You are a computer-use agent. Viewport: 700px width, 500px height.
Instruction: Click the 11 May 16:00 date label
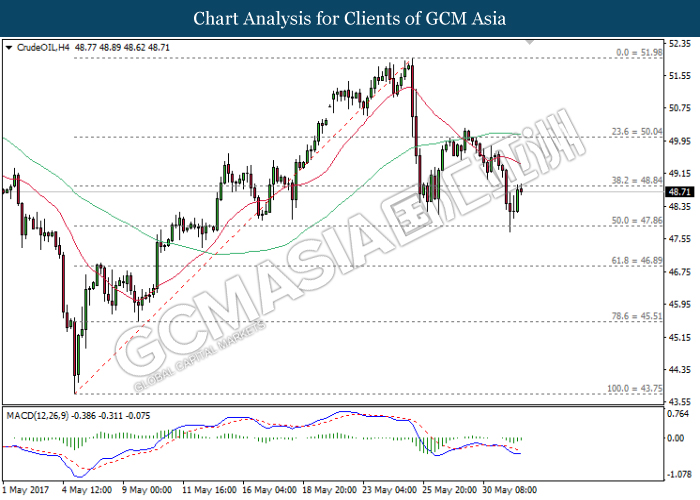tap(209, 490)
